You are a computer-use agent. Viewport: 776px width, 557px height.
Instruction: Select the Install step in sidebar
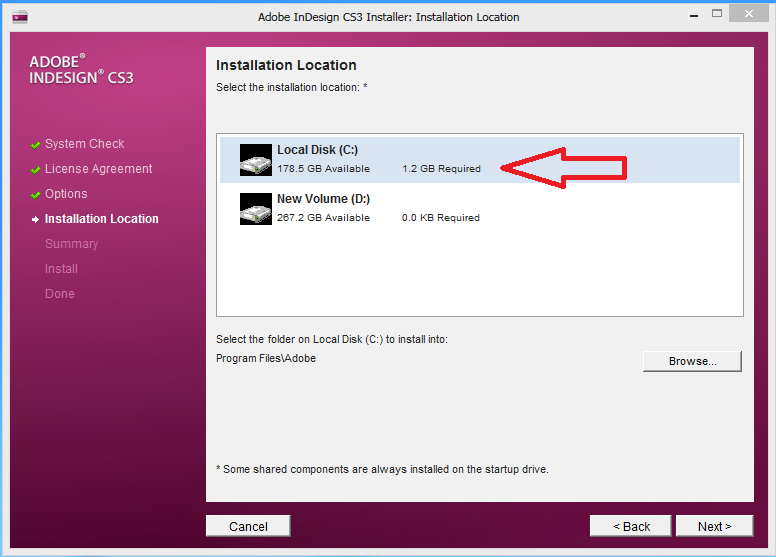[61, 269]
